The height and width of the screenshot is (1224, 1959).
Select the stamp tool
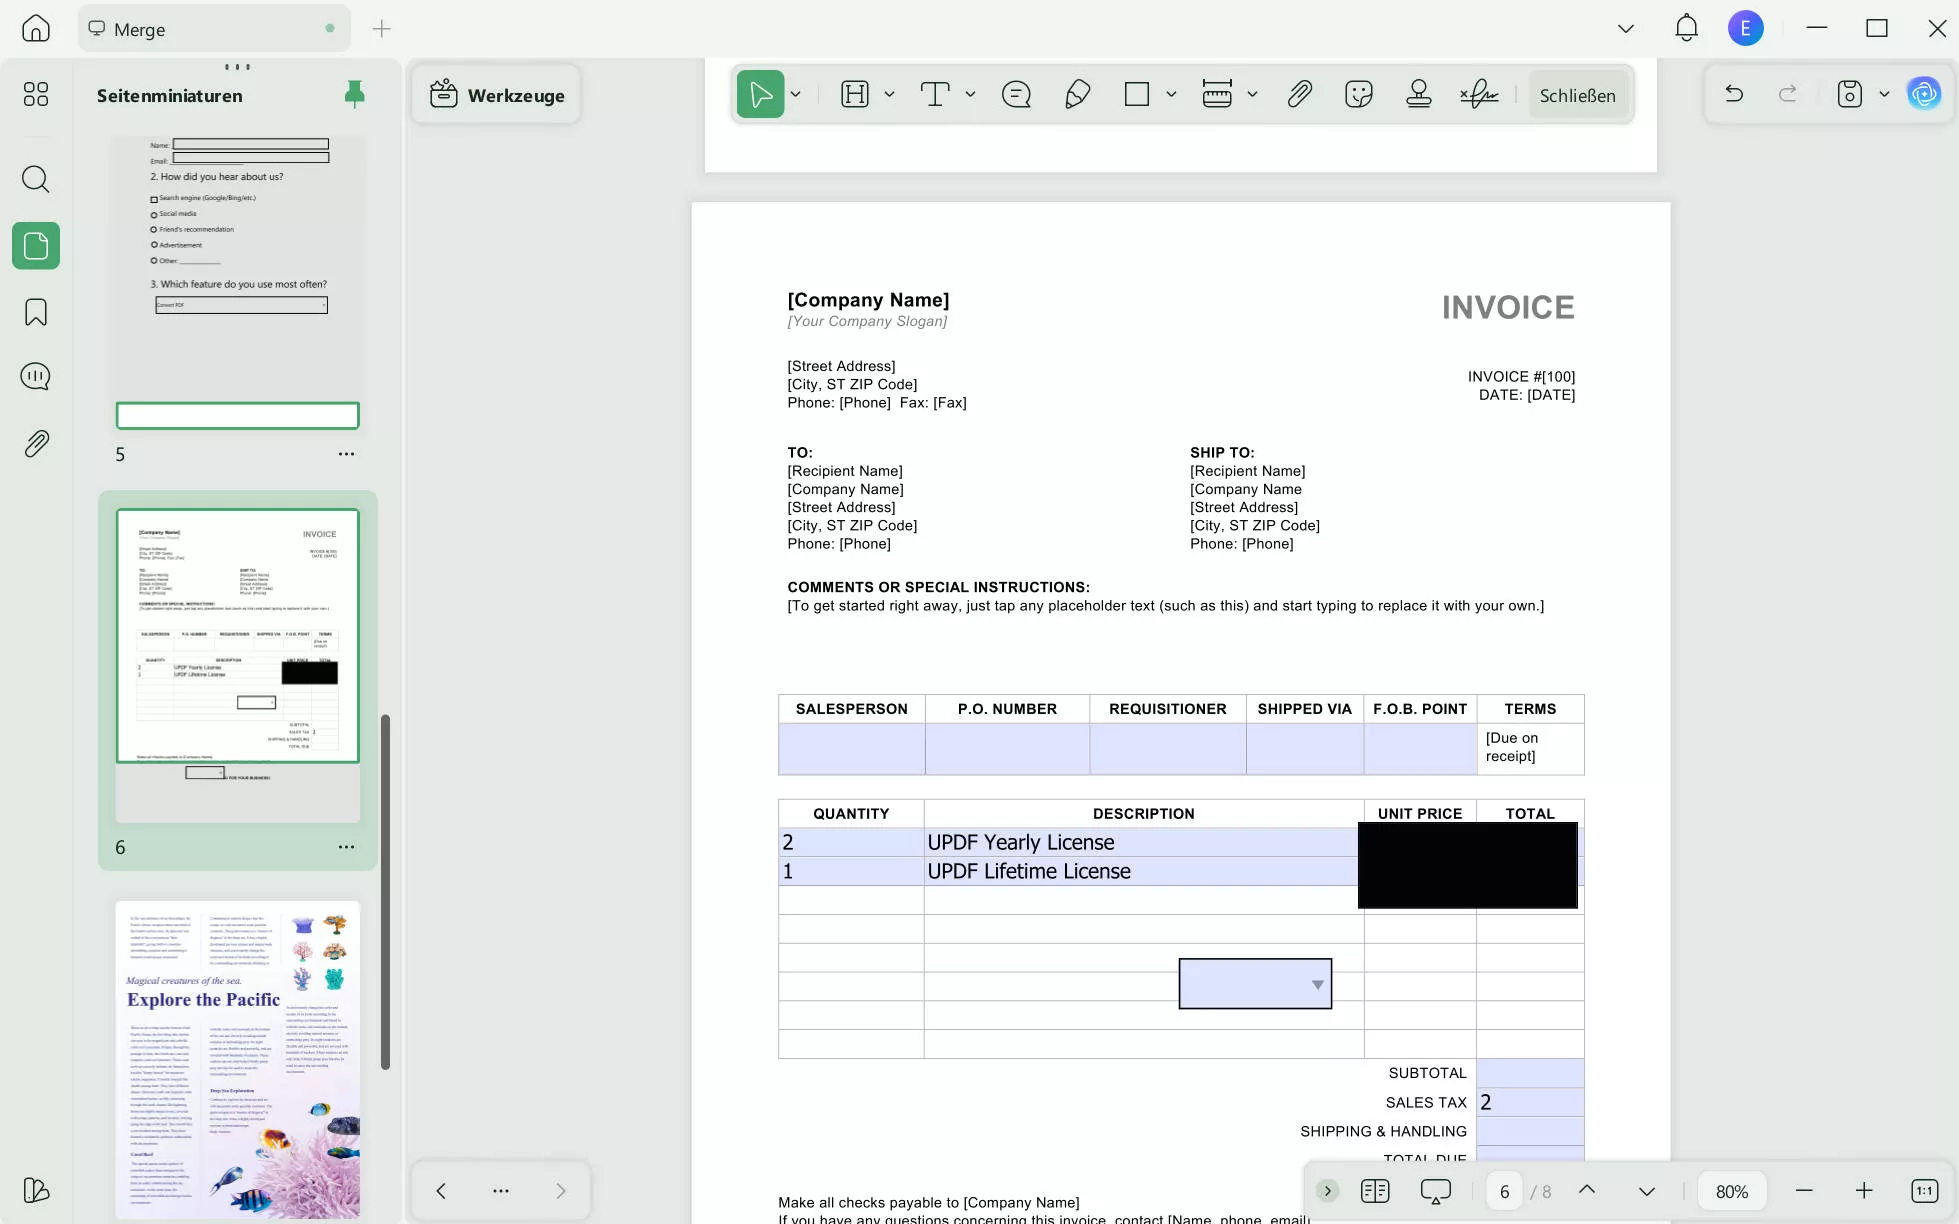point(1418,95)
